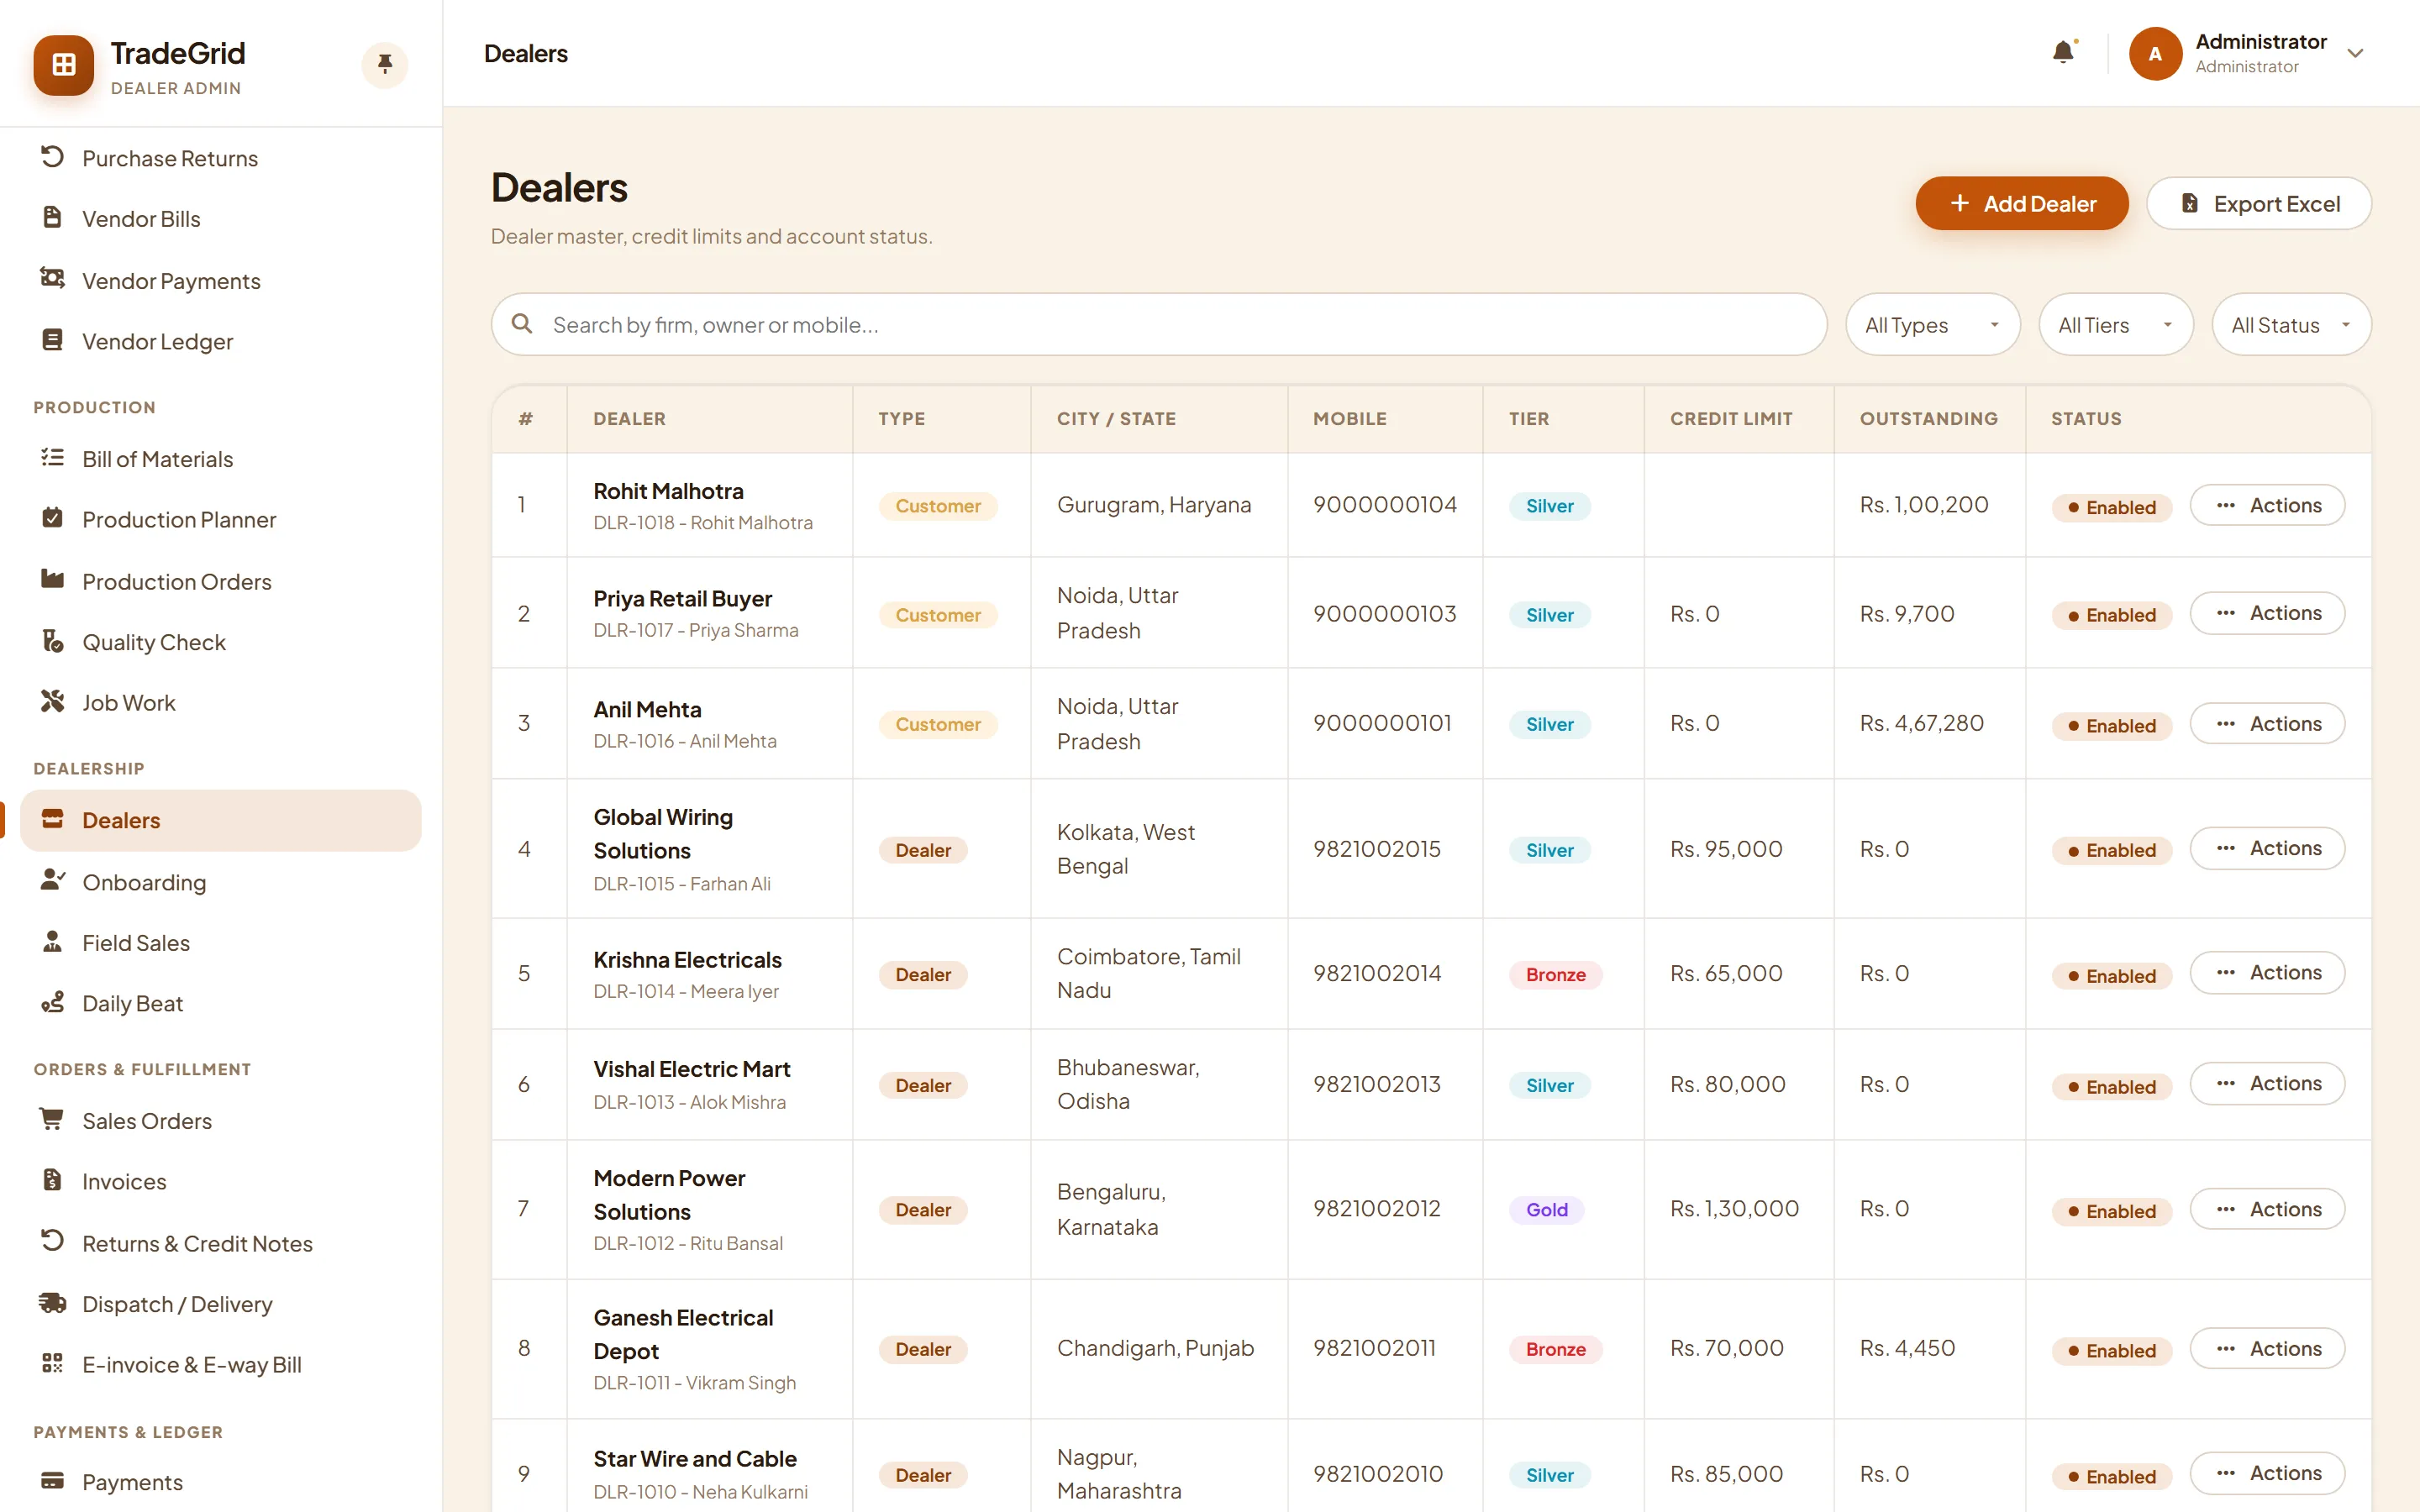
Task: Click dealer name Vishal Electric Mart
Action: pos(692,1069)
